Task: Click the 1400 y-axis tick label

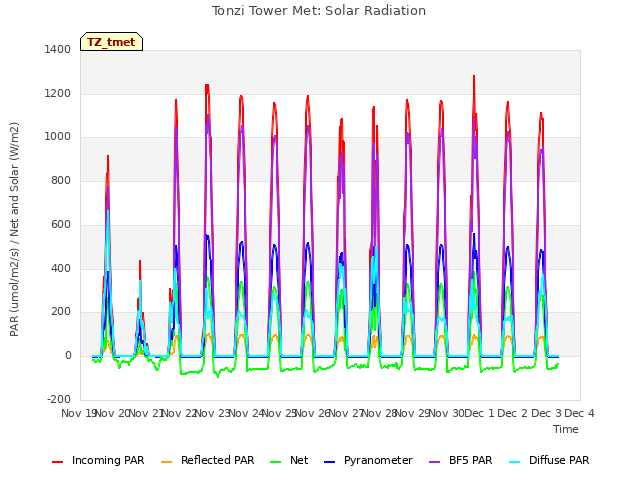Action: (58, 50)
